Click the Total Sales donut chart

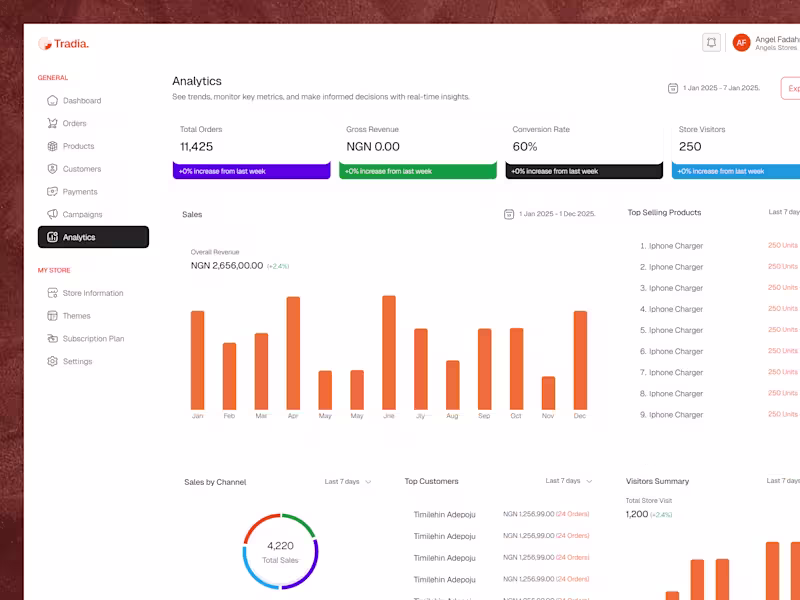[x=280, y=548]
